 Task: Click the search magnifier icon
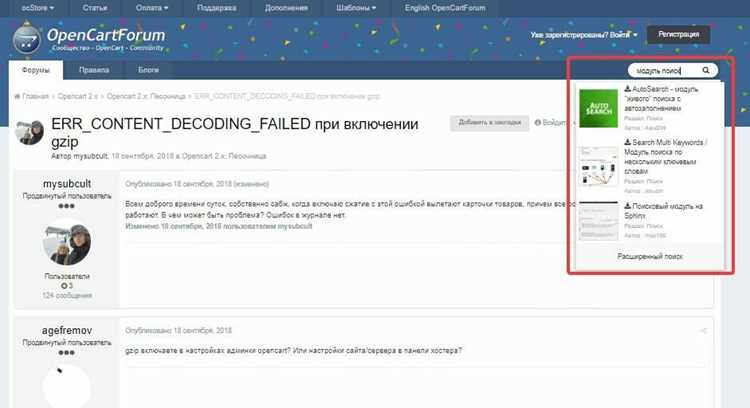706,70
